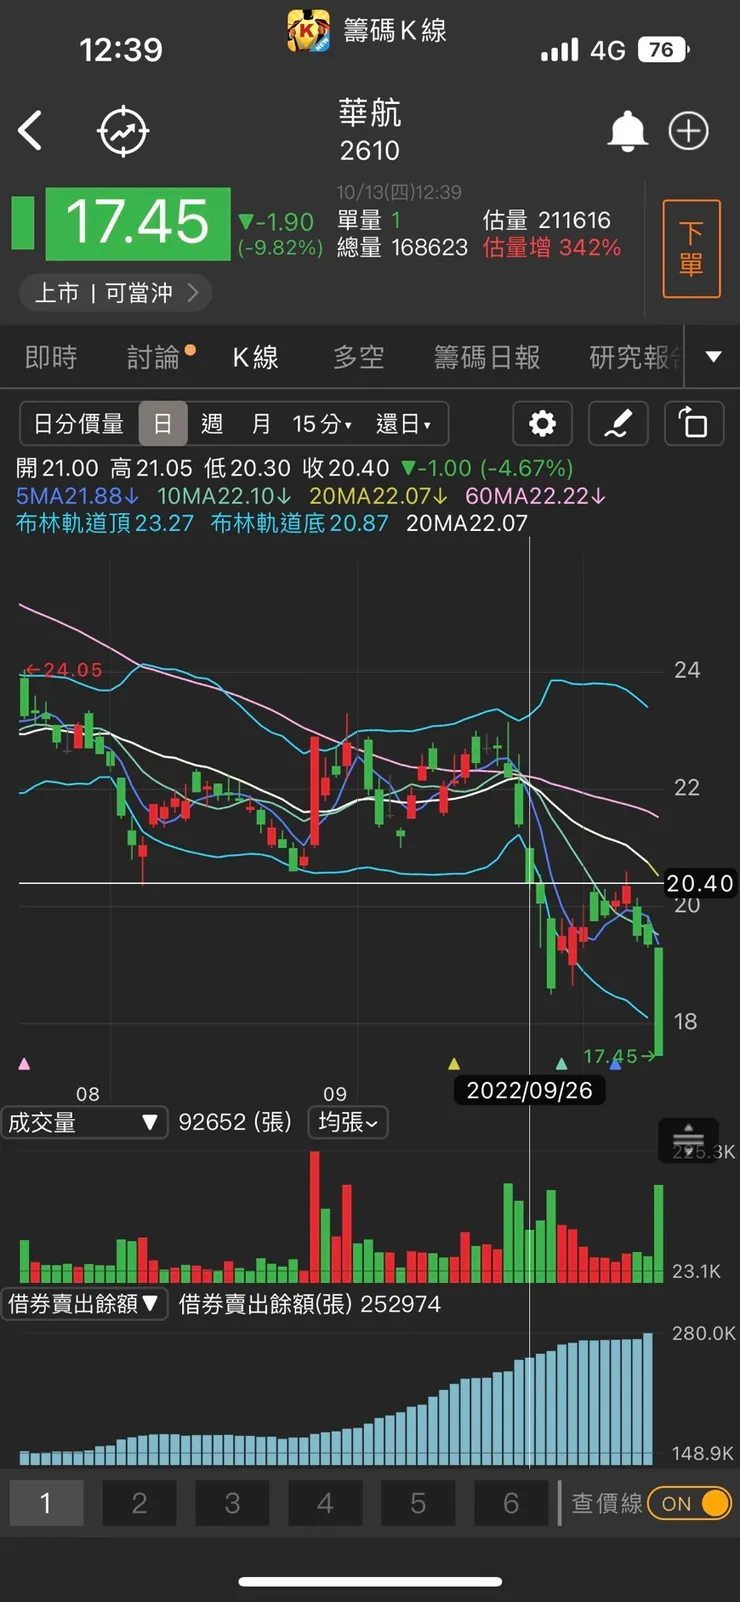Select layout preset 3
This screenshot has height=1602, width=740.
click(x=232, y=1503)
